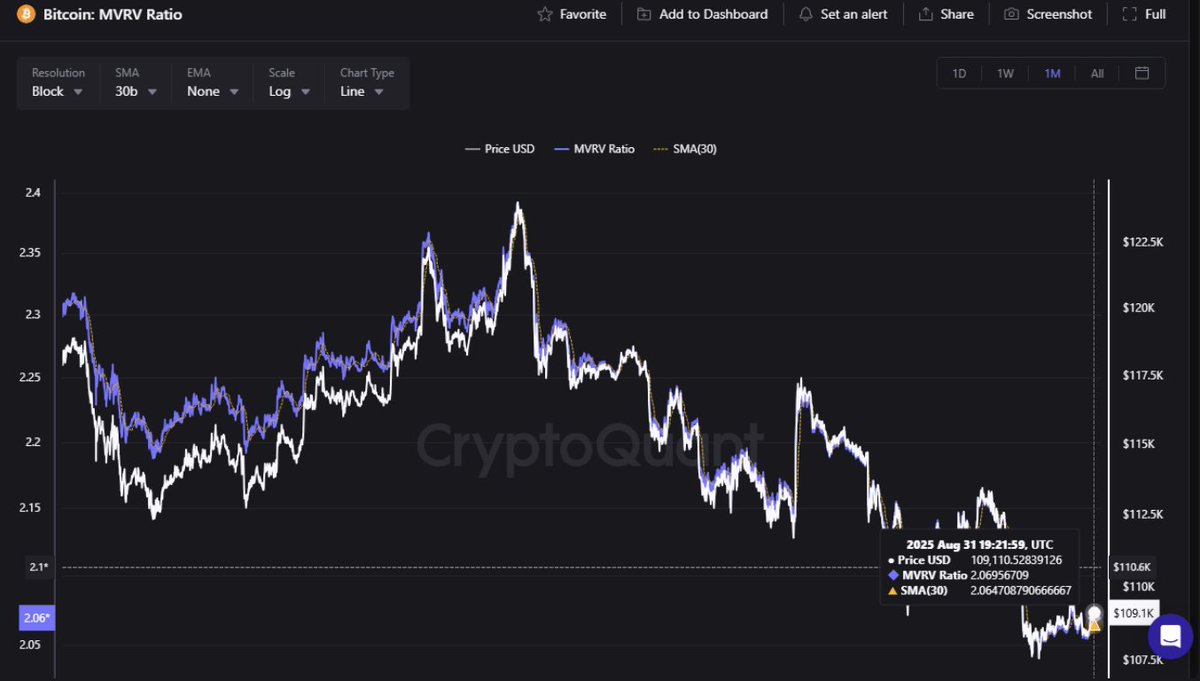1200x681 pixels.
Task: Expand the SMA dropdown showing 30b
Action: 136,91
